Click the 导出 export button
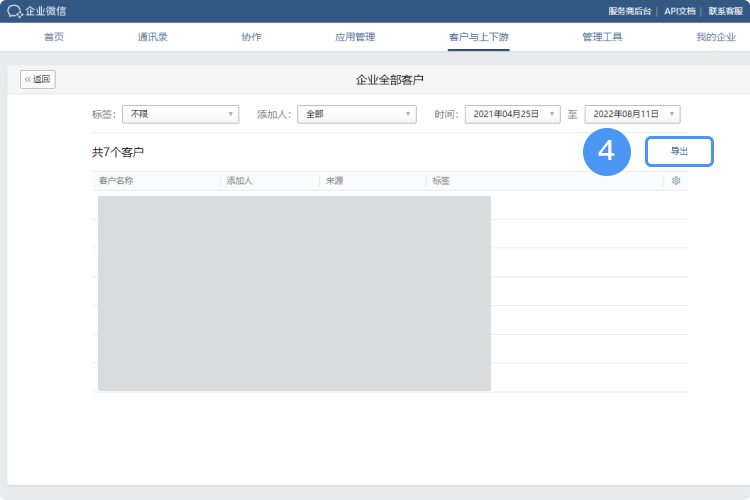This screenshot has width=750, height=500. coord(679,151)
